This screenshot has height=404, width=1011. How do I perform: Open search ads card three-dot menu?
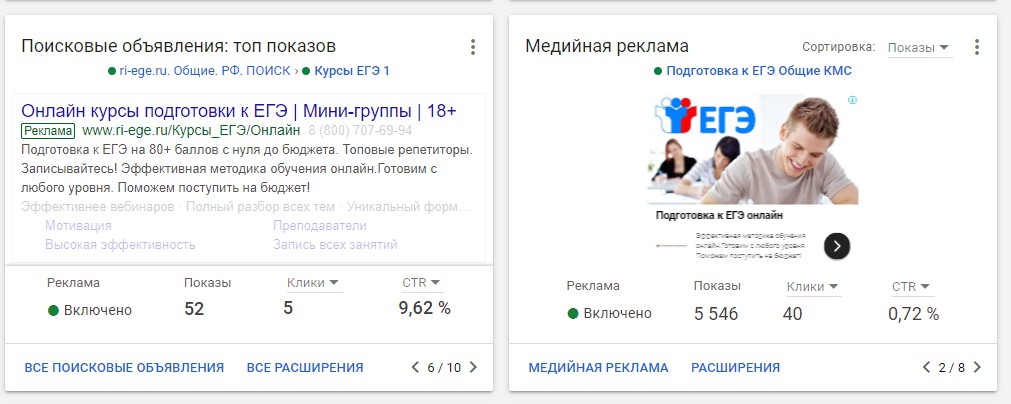(473, 47)
